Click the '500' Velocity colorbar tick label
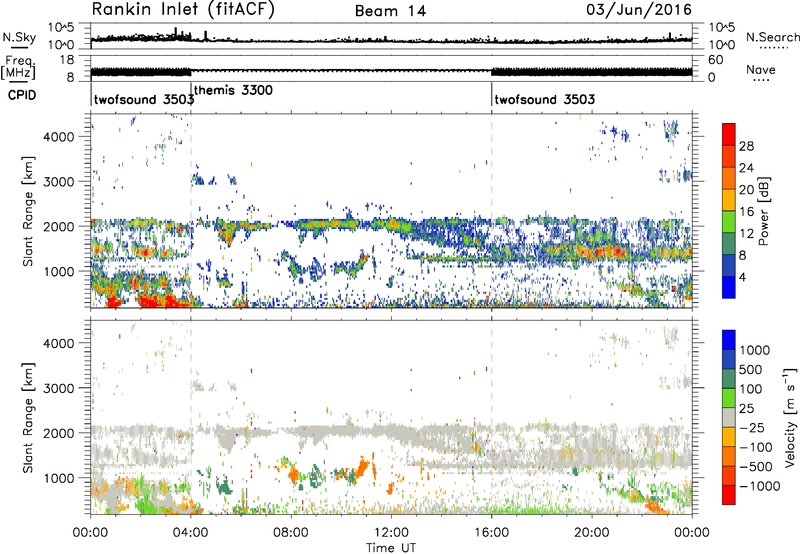Image resolution: width=800 pixels, height=554 pixels. point(749,369)
